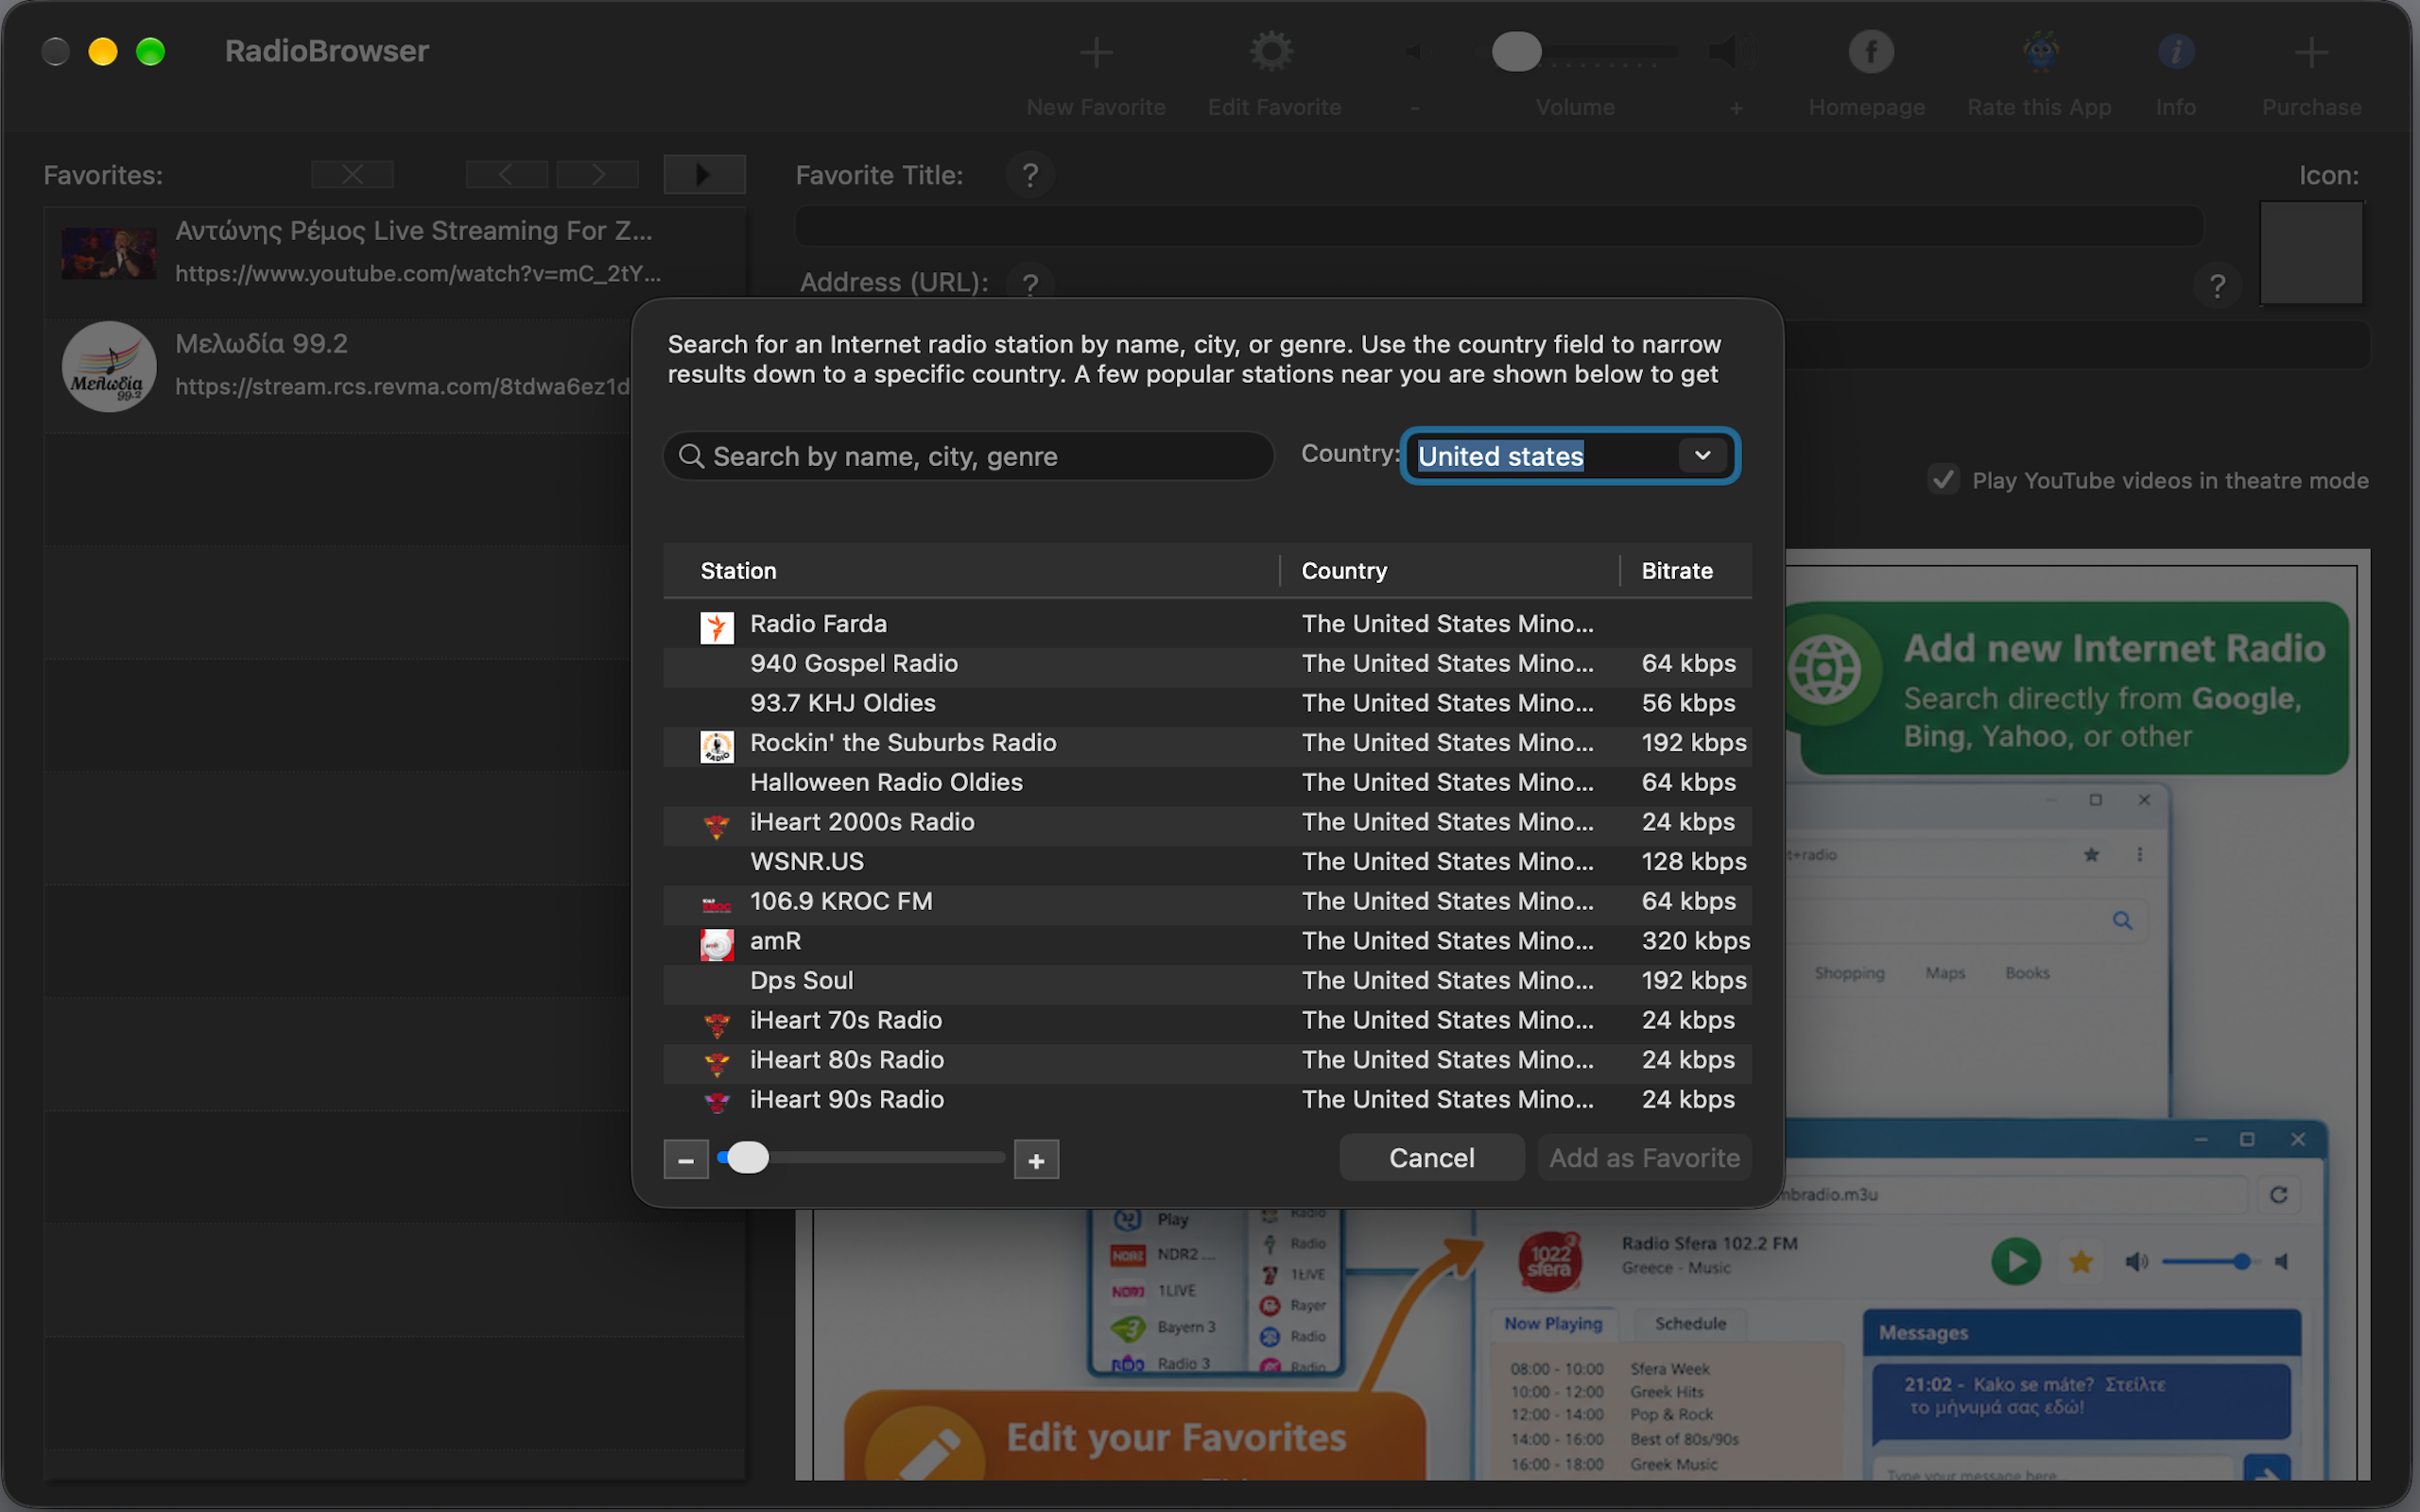Open the Info icon in toolbar
This screenshot has width=2420, height=1512.
[2175, 52]
